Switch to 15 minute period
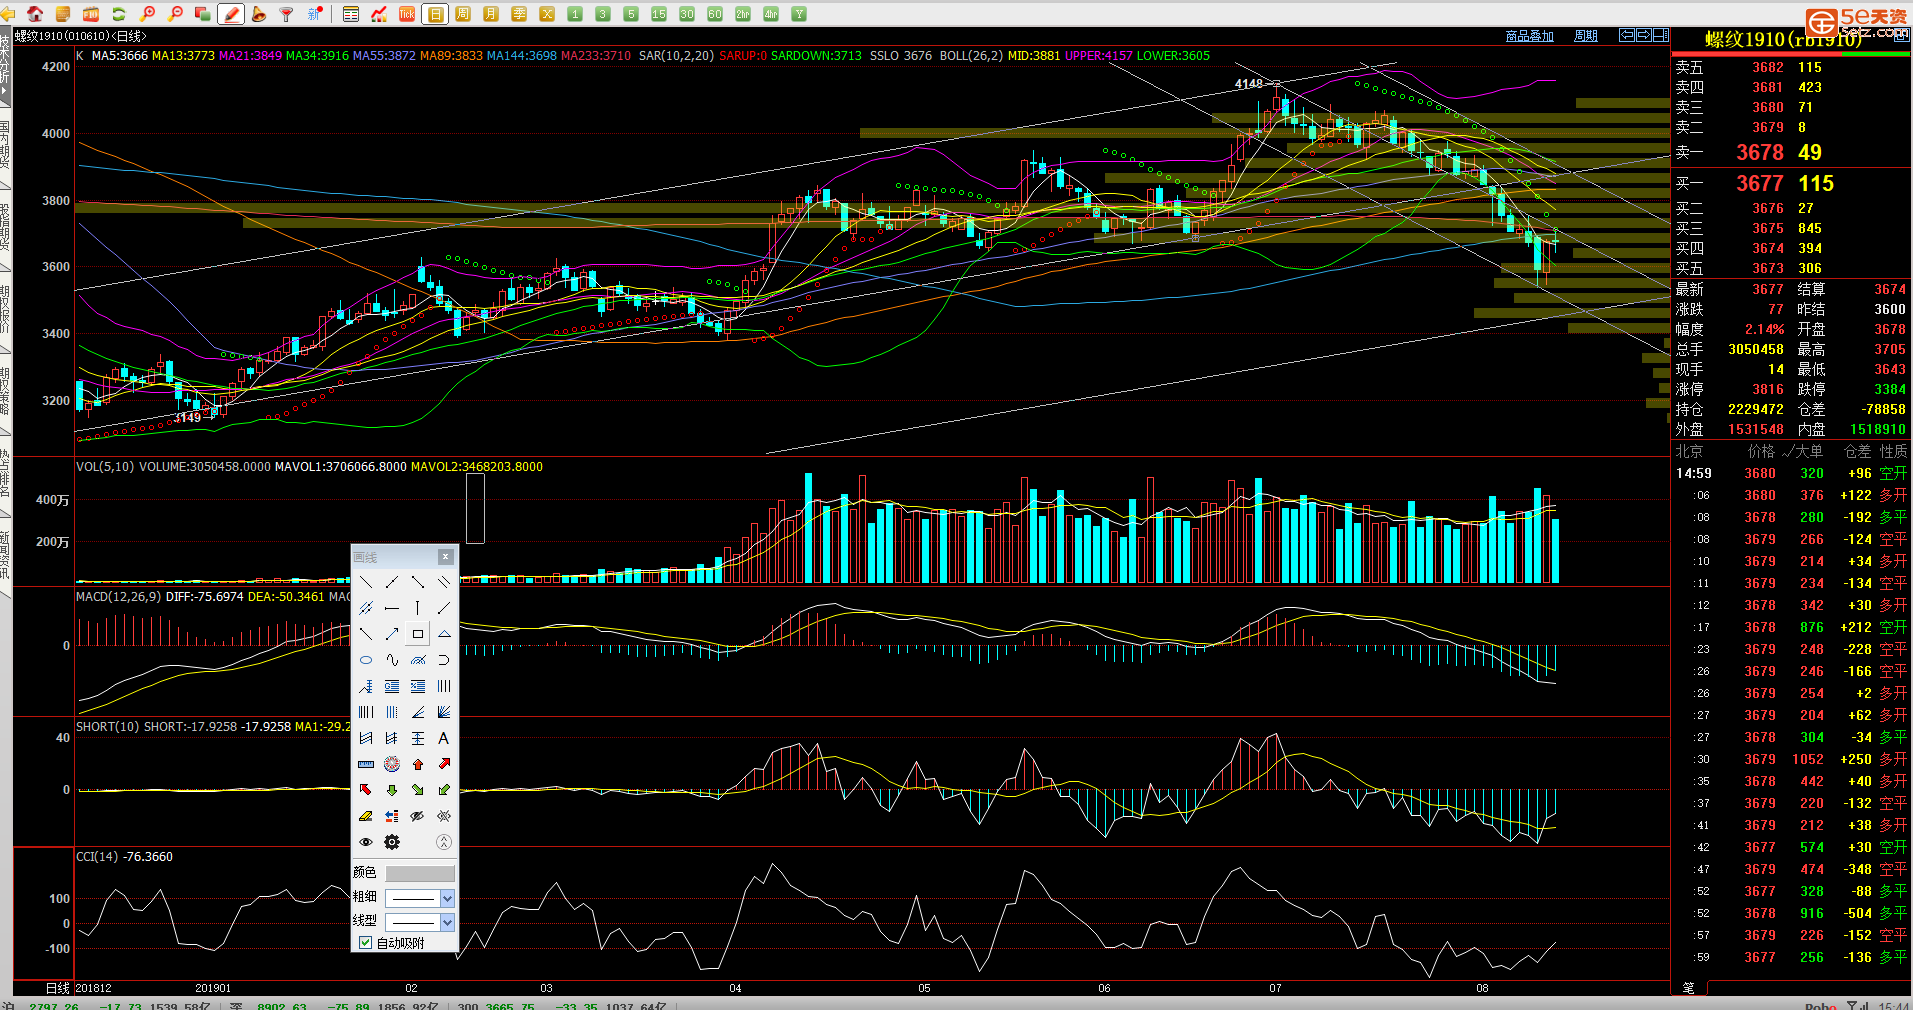1913x1010 pixels. click(658, 14)
